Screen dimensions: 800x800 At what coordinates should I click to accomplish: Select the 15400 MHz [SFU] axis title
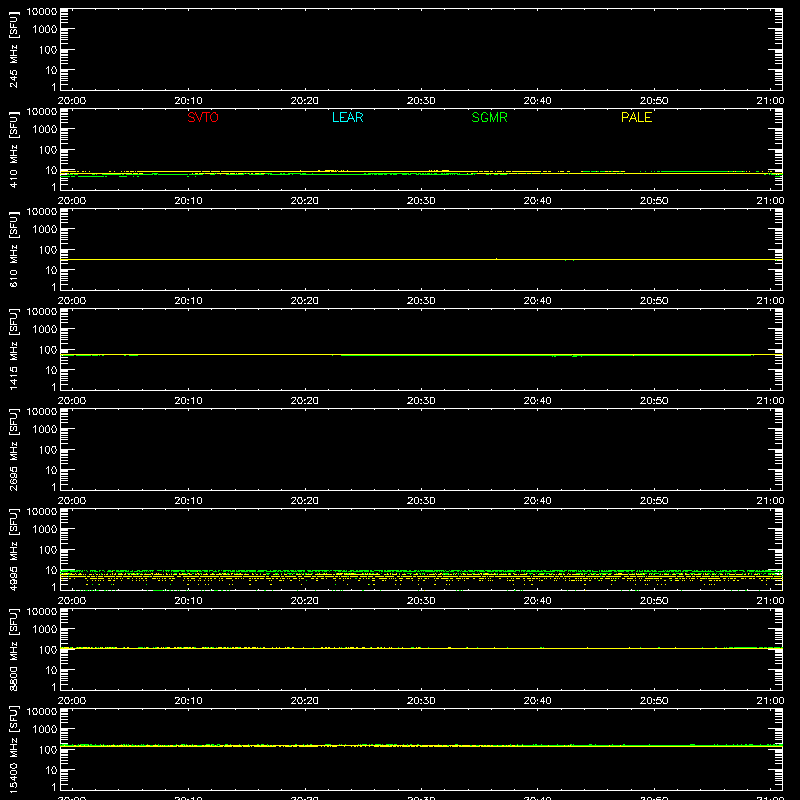click(13, 749)
